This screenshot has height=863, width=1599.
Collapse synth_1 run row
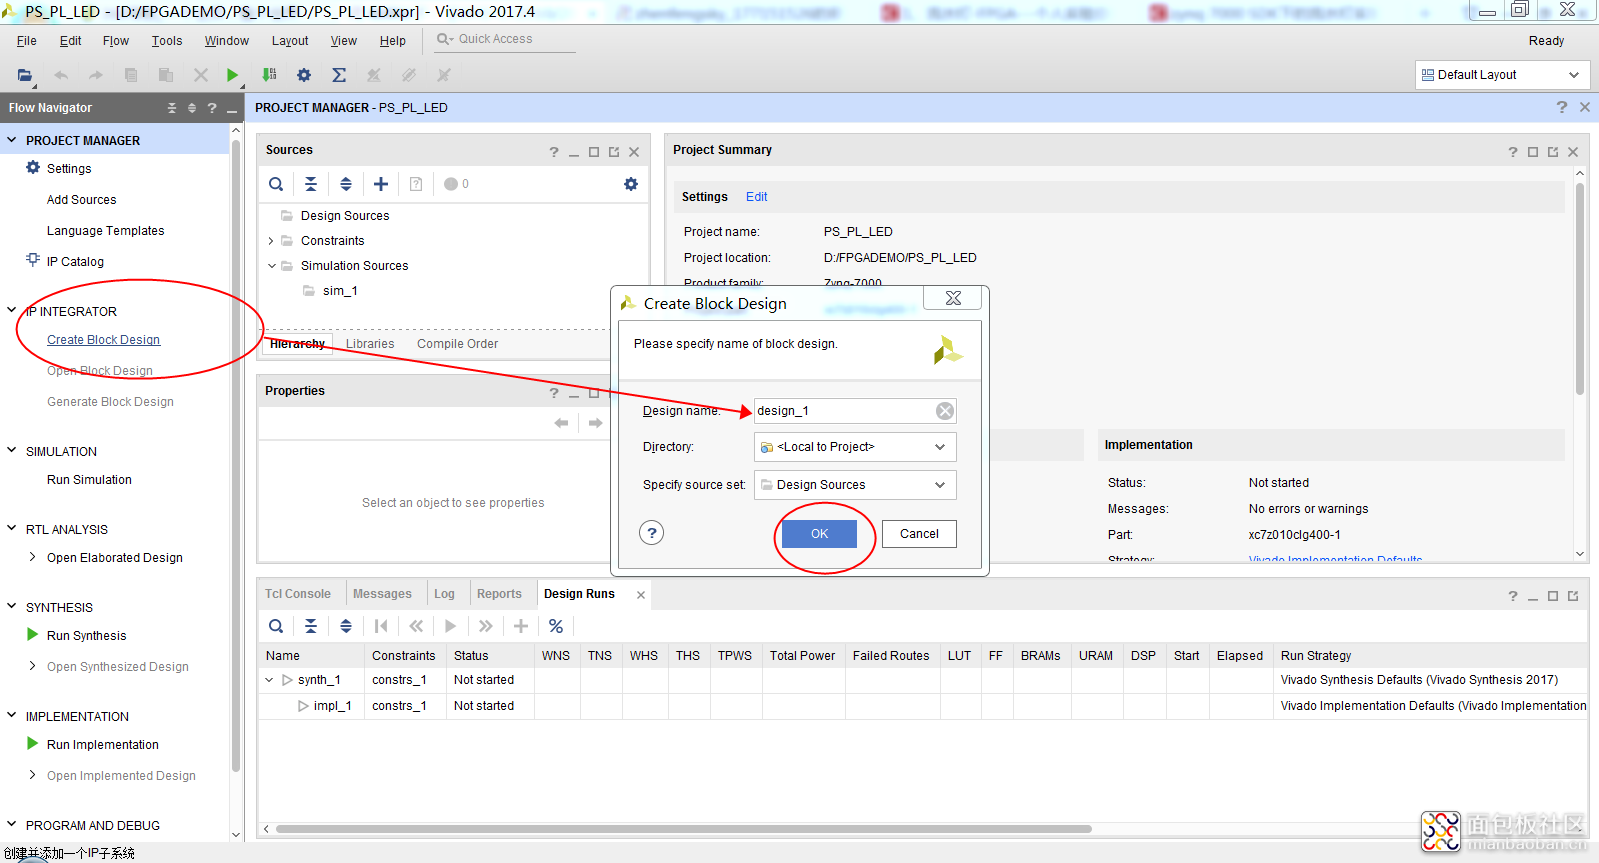(269, 680)
